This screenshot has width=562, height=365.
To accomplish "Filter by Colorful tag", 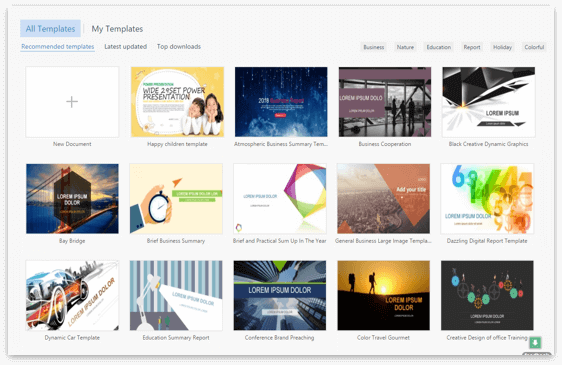I will point(534,47).
